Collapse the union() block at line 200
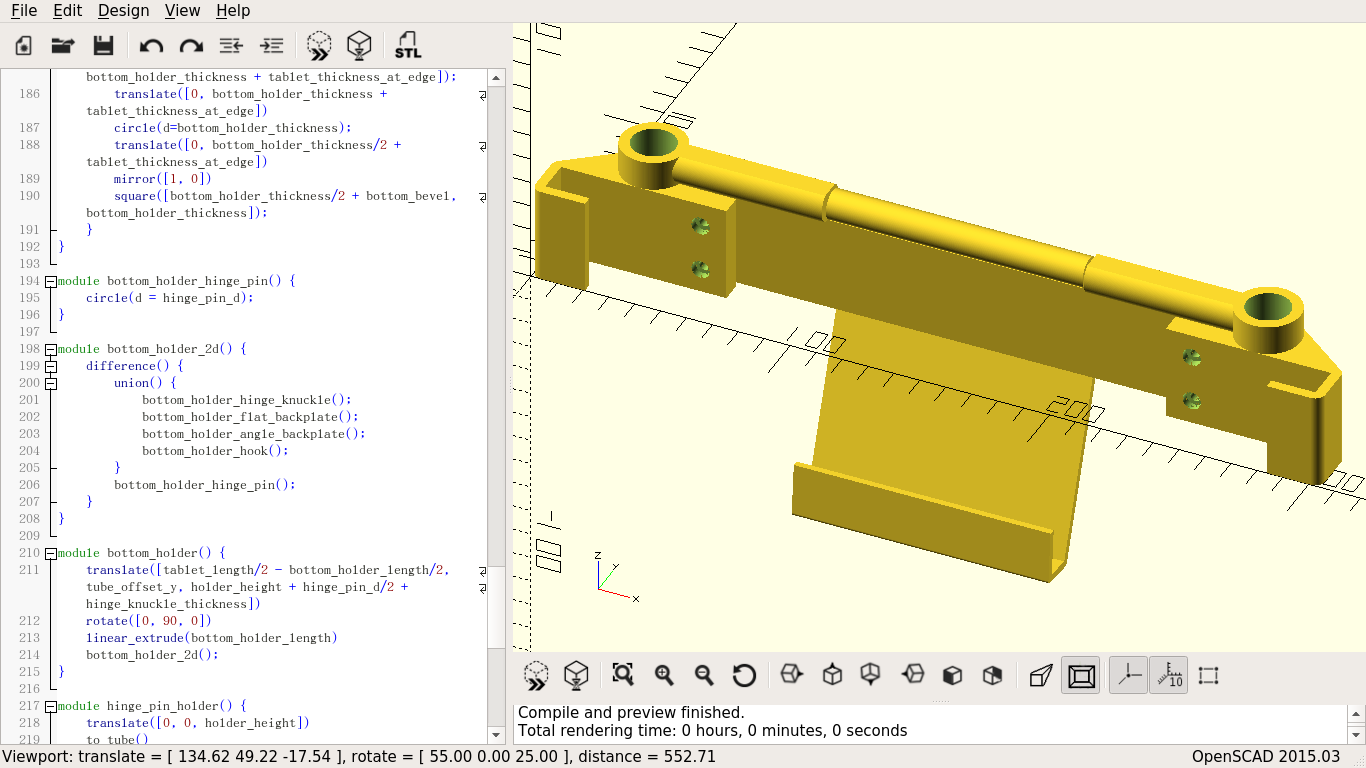Image resolution: width=1366 pixels, height=768 pixels. tap(50, 383)
